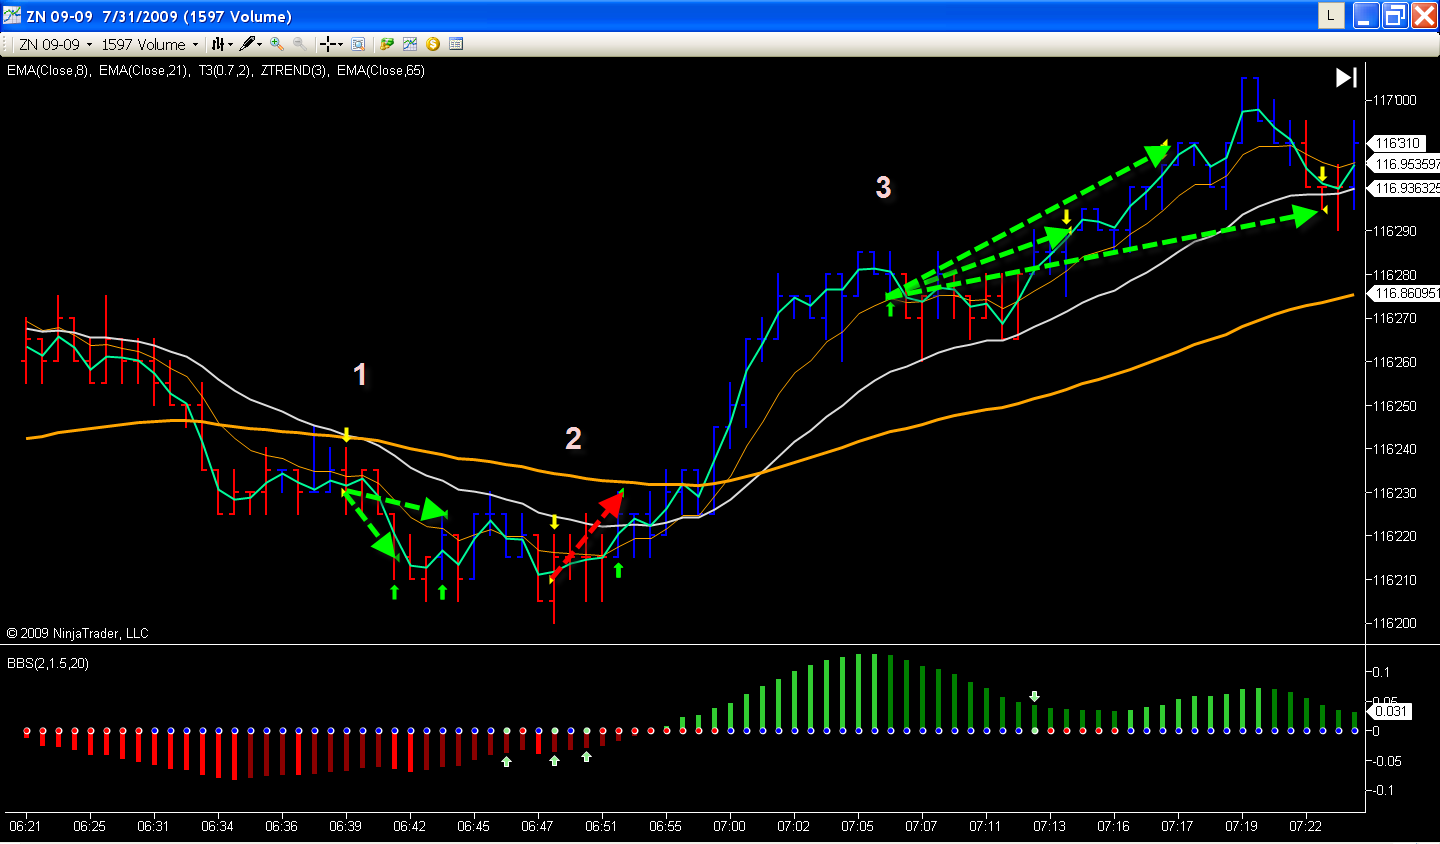Open the strategies gold coin icon
This screenshot has height=844, width=1440.
click(433, 44)
